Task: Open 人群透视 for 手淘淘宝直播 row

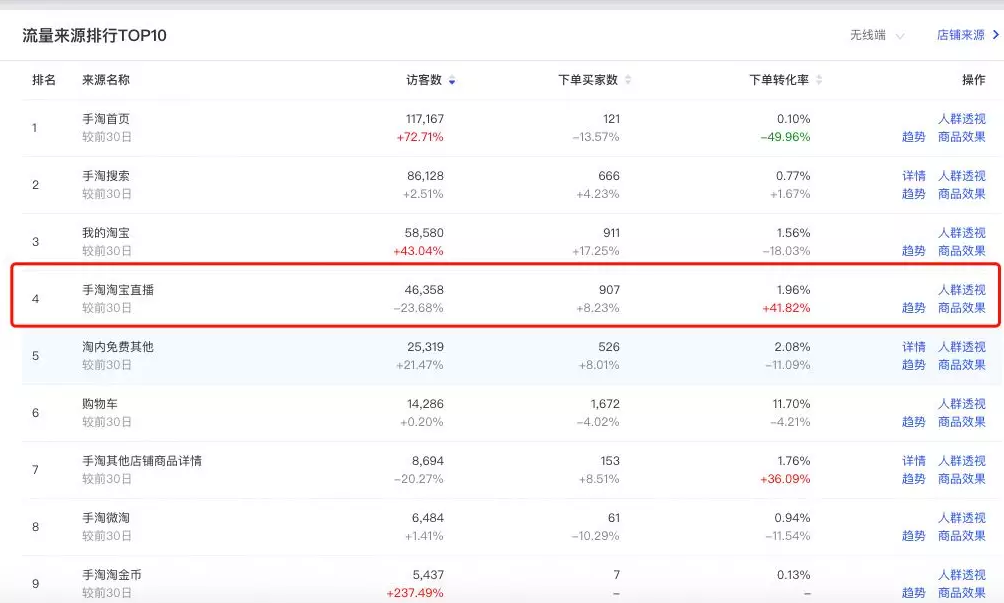Action: click(961, 290)
